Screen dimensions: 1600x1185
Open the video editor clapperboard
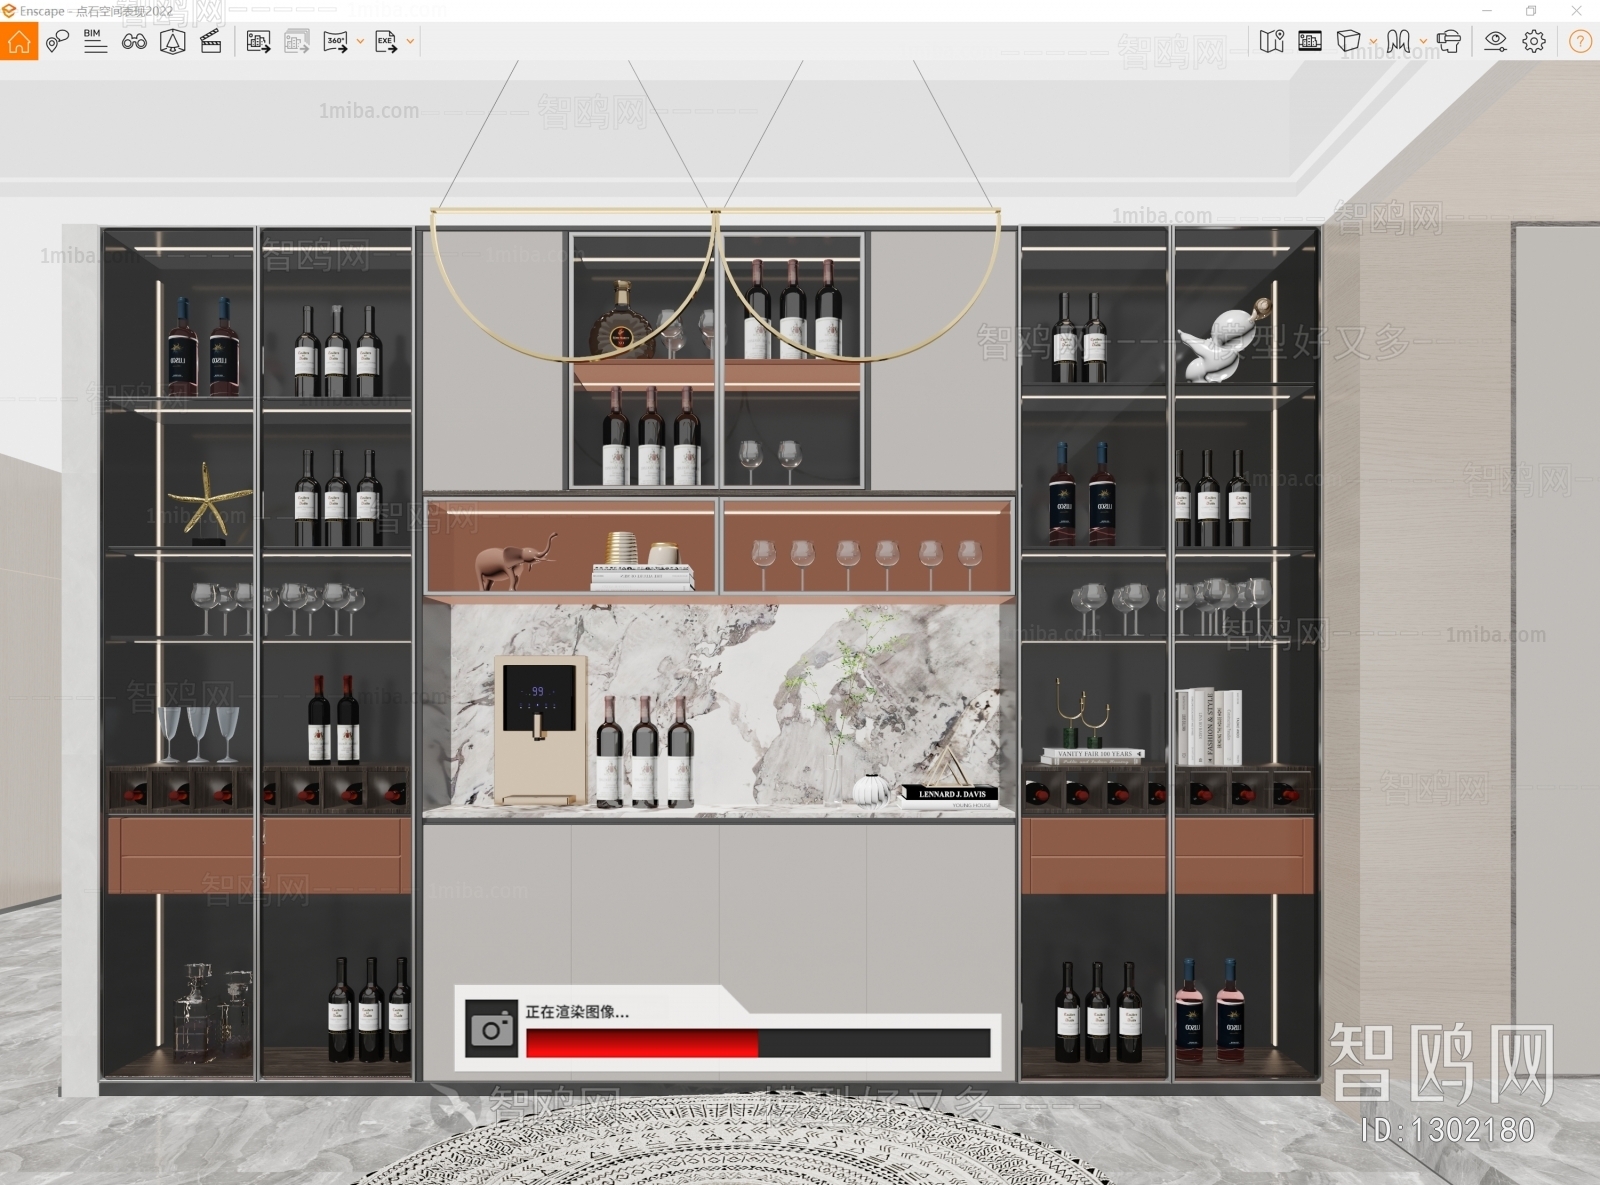click(x=211, y=41)
